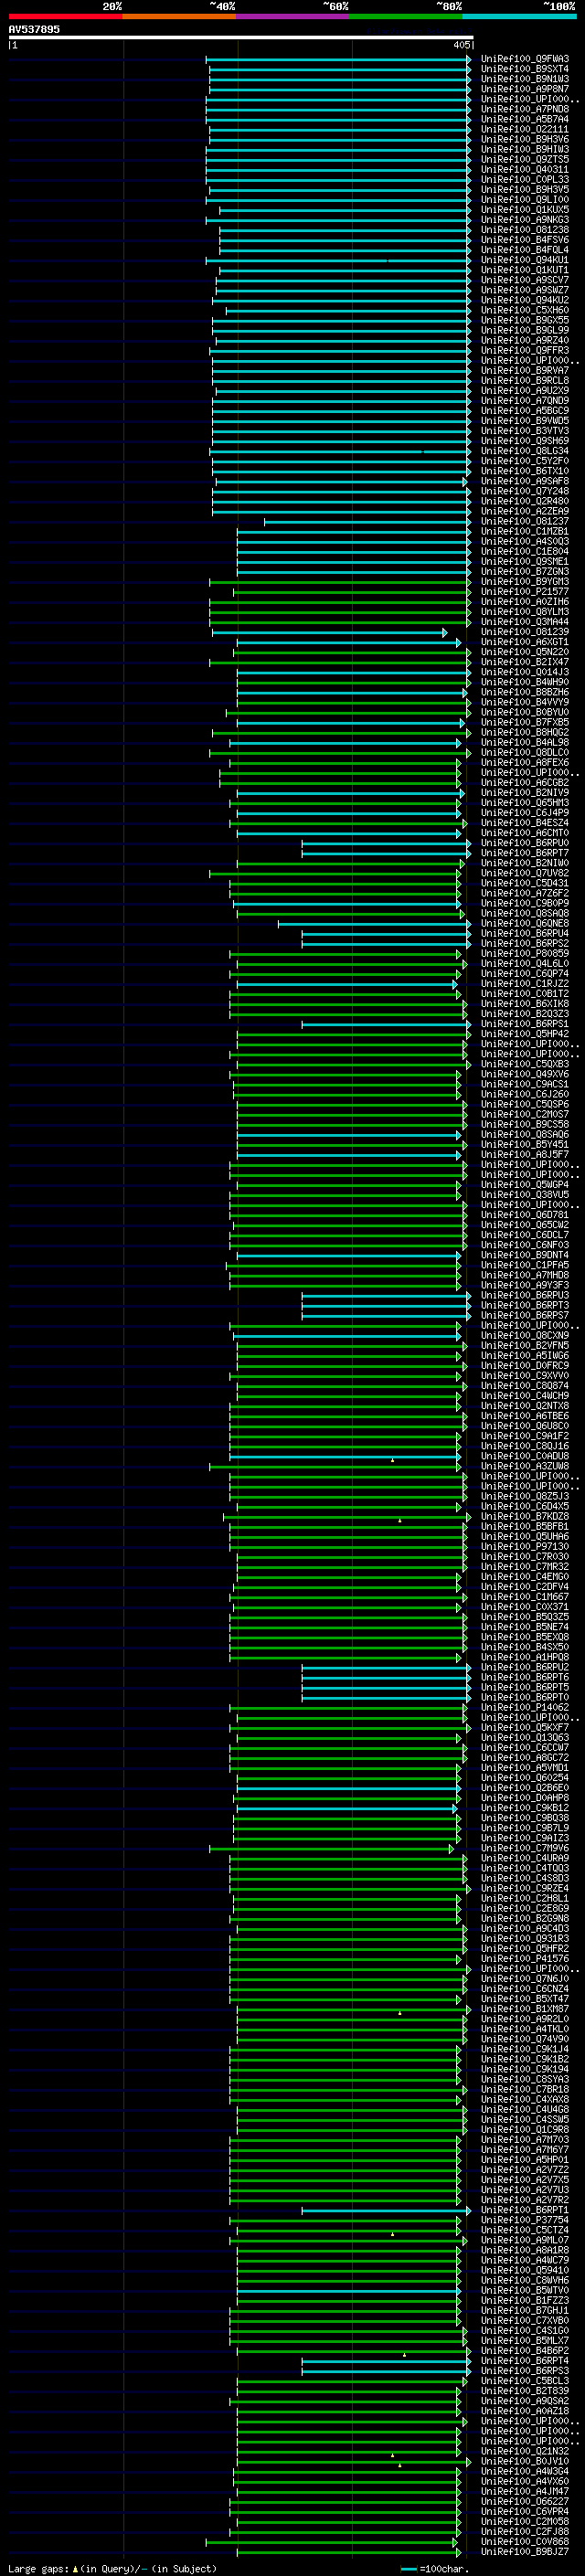Image resolution: width=585 pixels, height=2576 pixels.
Task: Select the UniRef100_Q40311 label
Action: 525,169
